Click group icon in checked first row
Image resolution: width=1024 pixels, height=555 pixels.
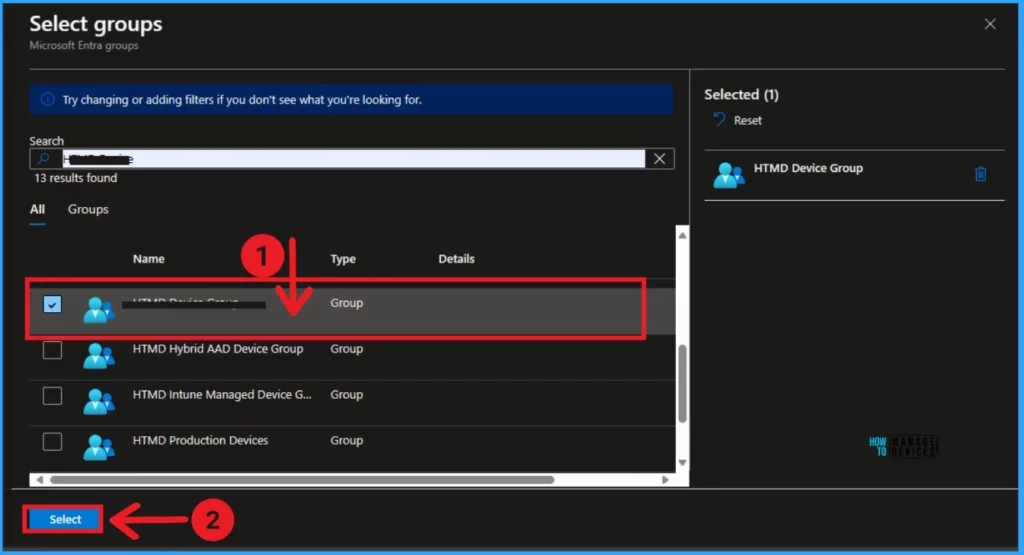click(x=99, y=309)
